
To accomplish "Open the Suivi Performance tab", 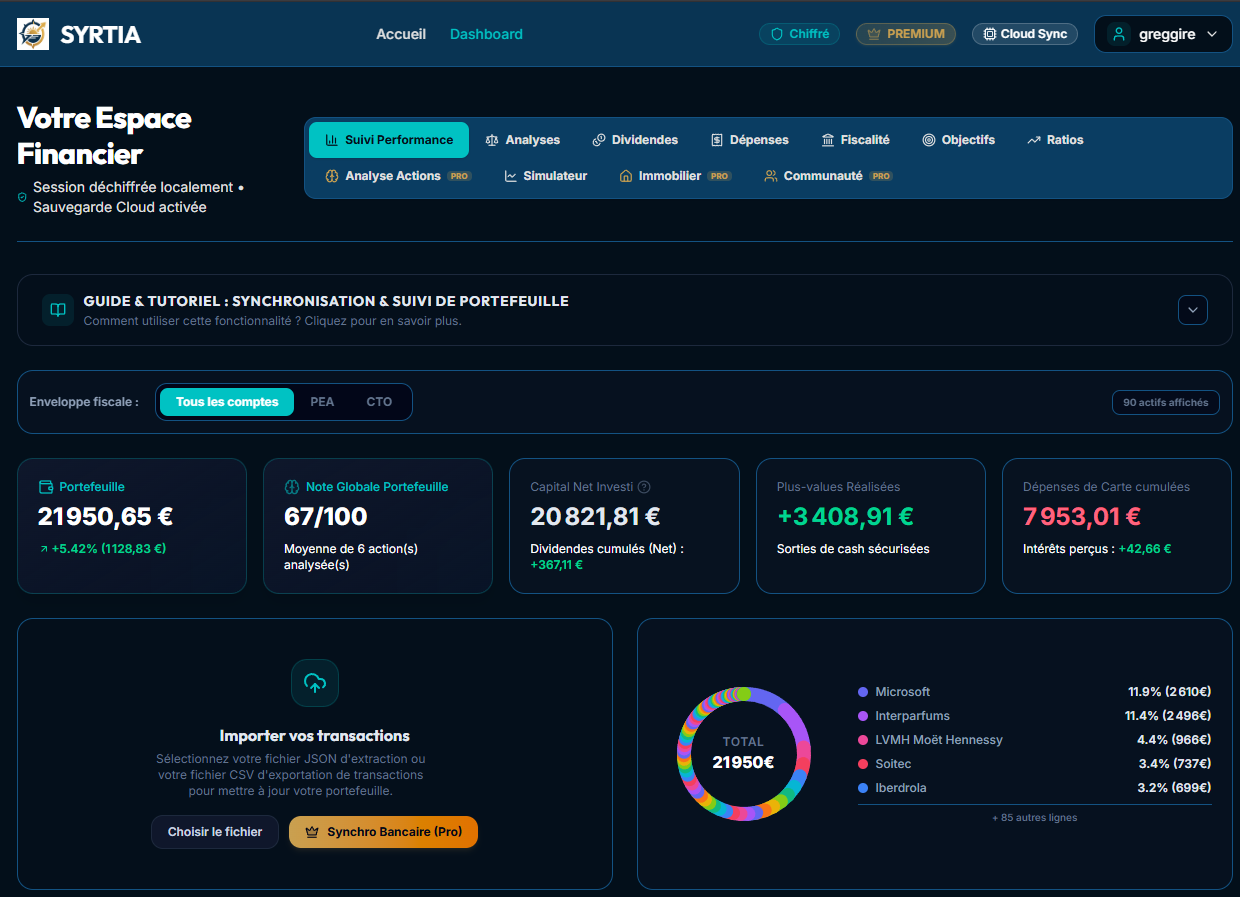I will 389,140.
